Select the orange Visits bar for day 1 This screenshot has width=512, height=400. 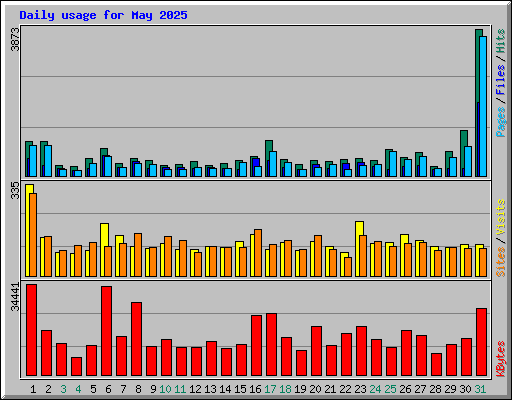tap(33, 235)
